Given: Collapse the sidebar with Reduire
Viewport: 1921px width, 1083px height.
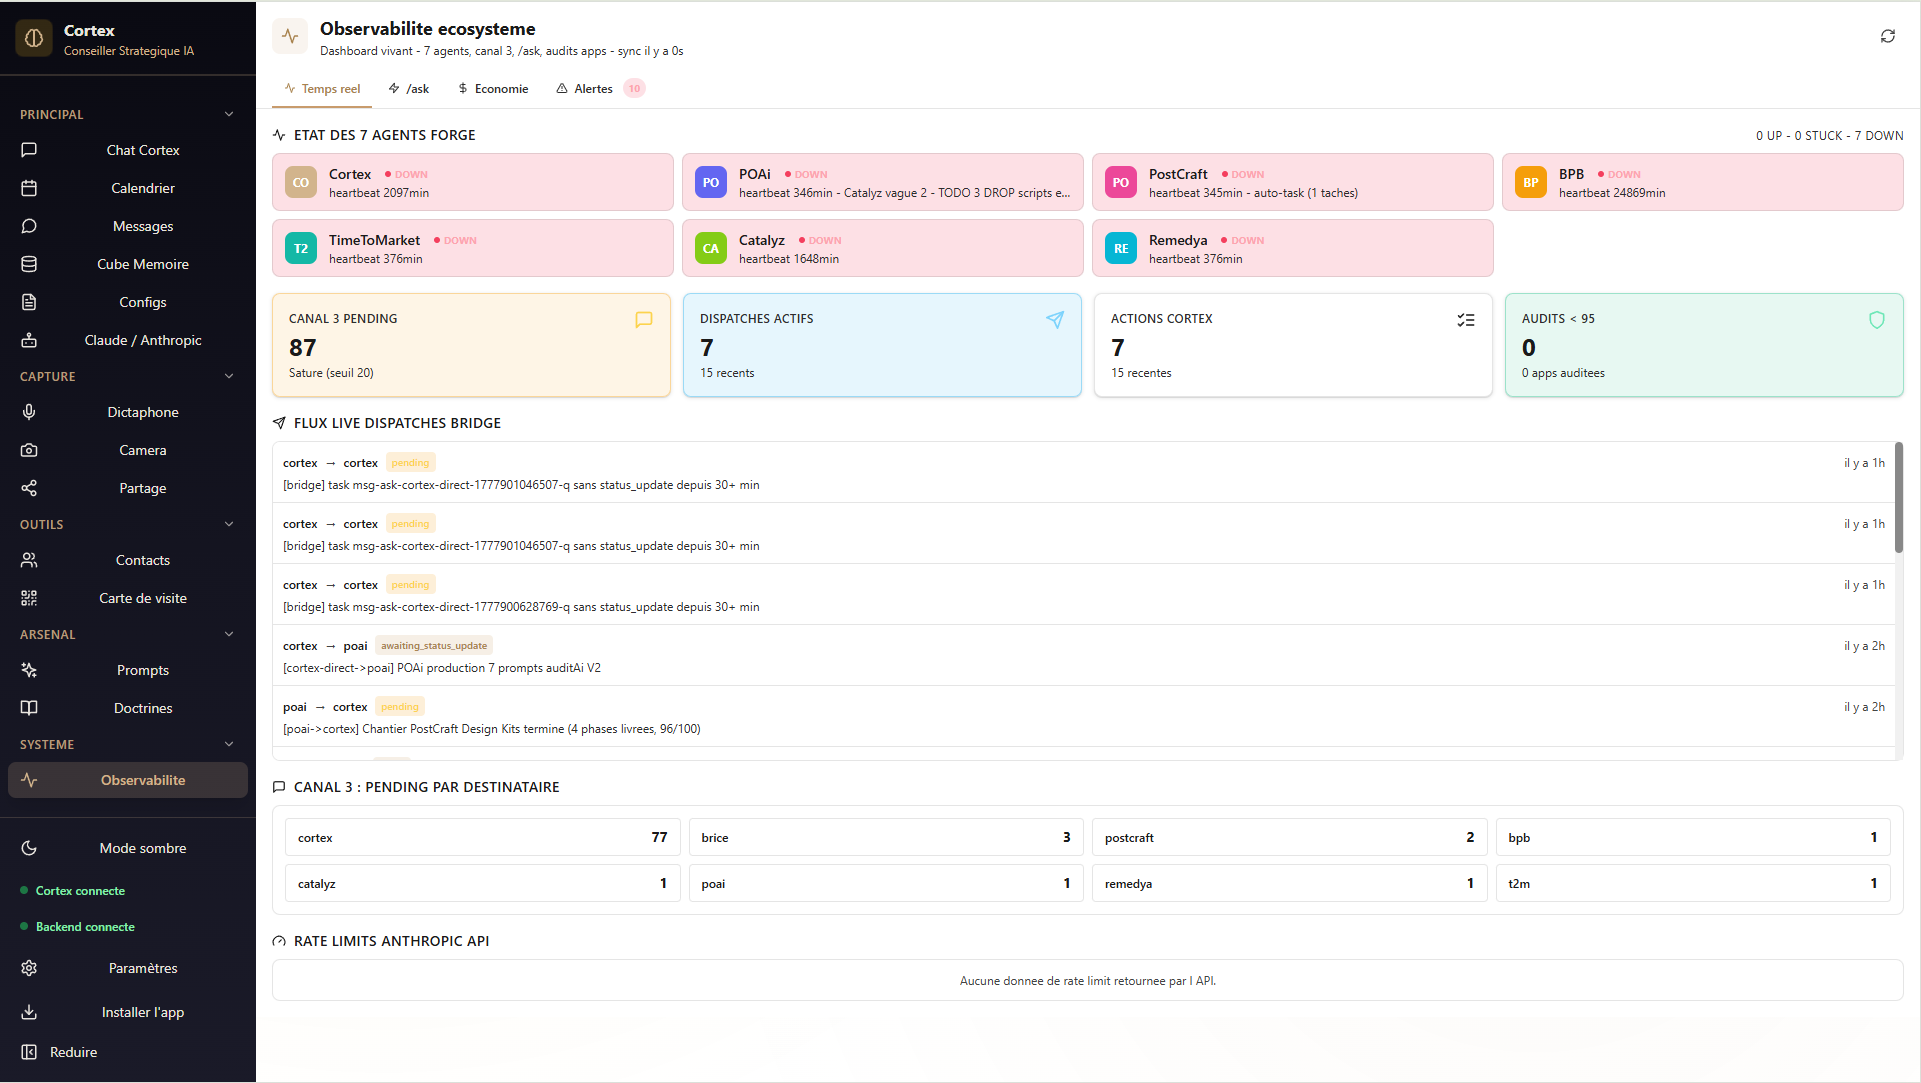Looking at the screenshot, I should point(128,1052).
